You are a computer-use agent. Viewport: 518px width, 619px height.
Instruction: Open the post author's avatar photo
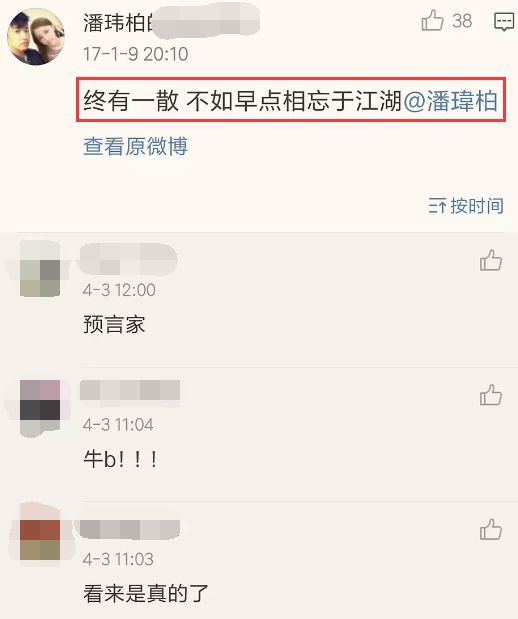[36, 37]
